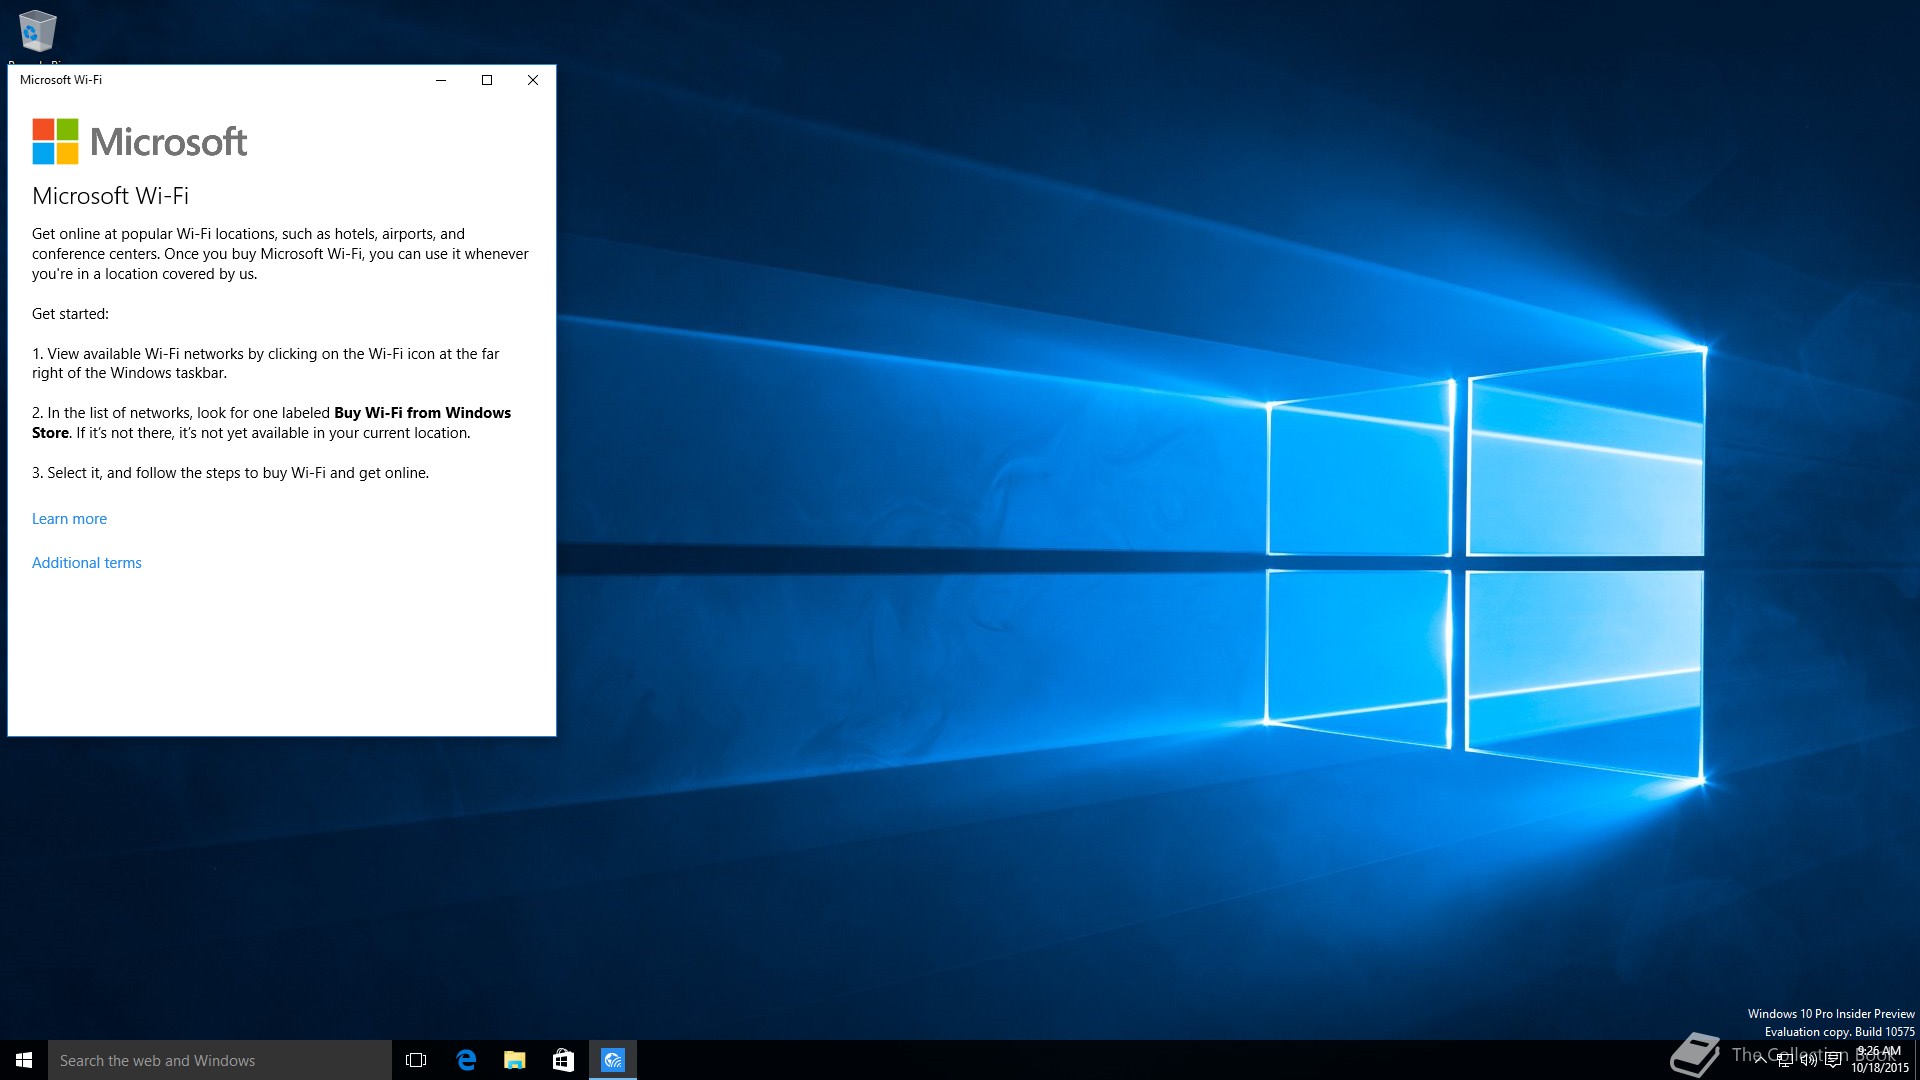Click the 'Microsoft Wi-Fi' heading text

point(110,196)
